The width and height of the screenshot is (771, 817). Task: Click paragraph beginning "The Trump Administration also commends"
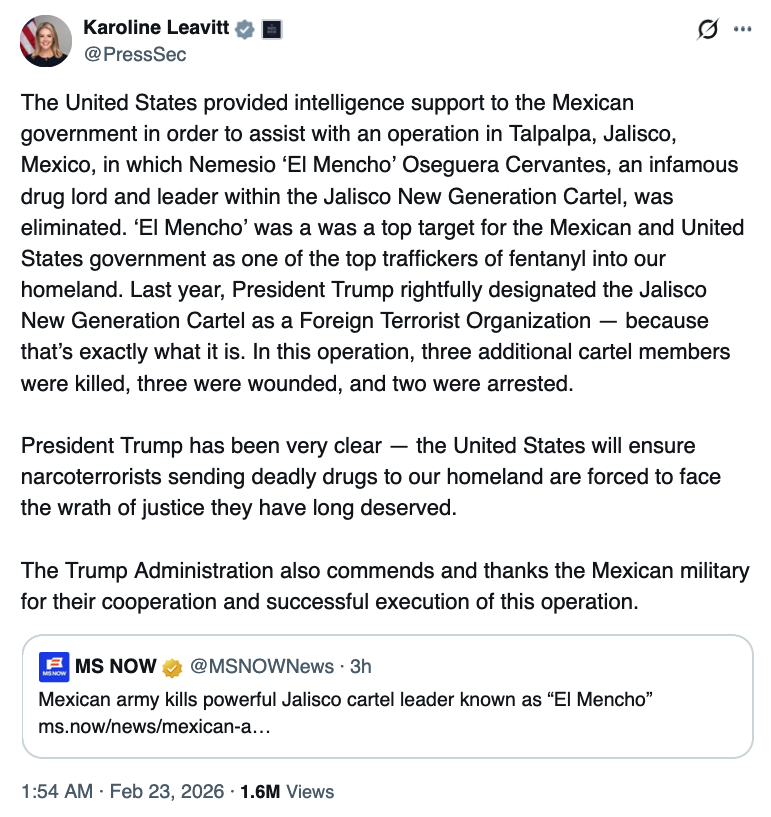coord(384,587)
